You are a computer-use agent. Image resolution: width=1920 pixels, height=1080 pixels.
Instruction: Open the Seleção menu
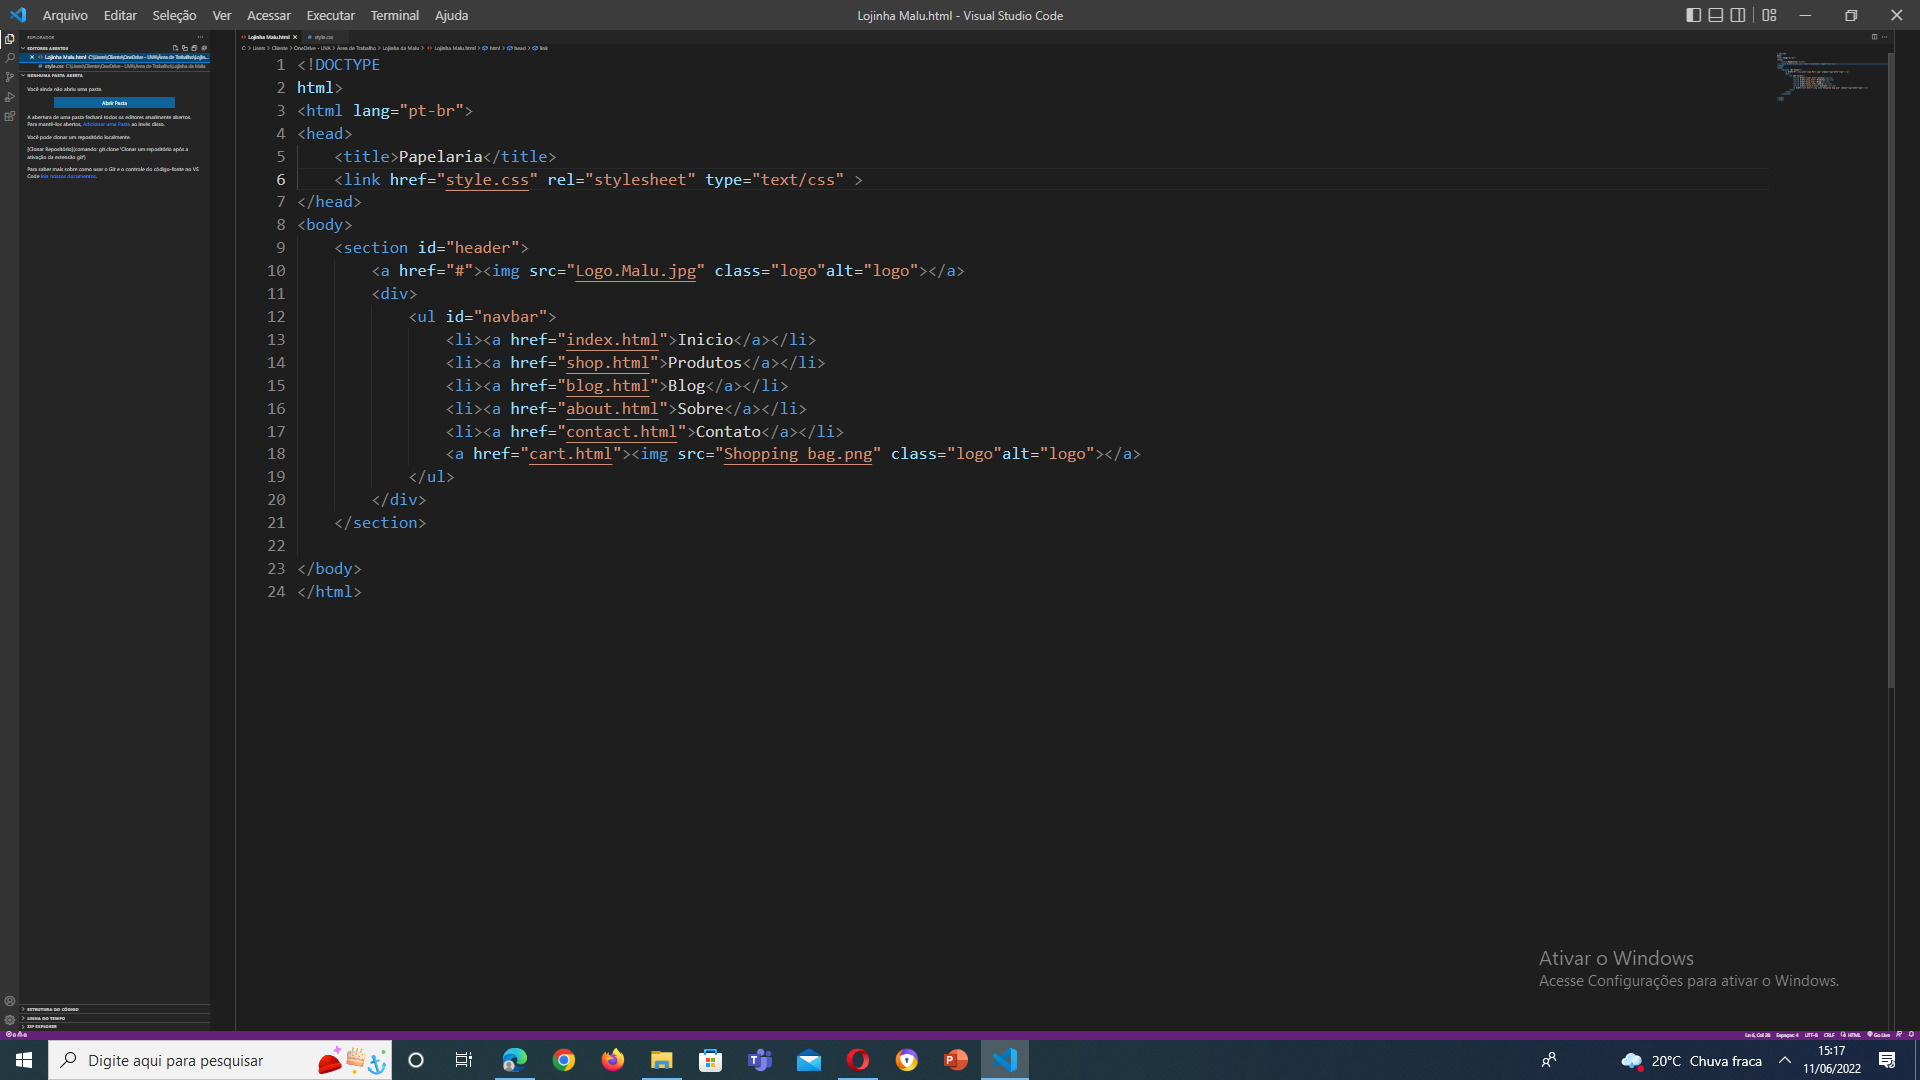point(174,15)
